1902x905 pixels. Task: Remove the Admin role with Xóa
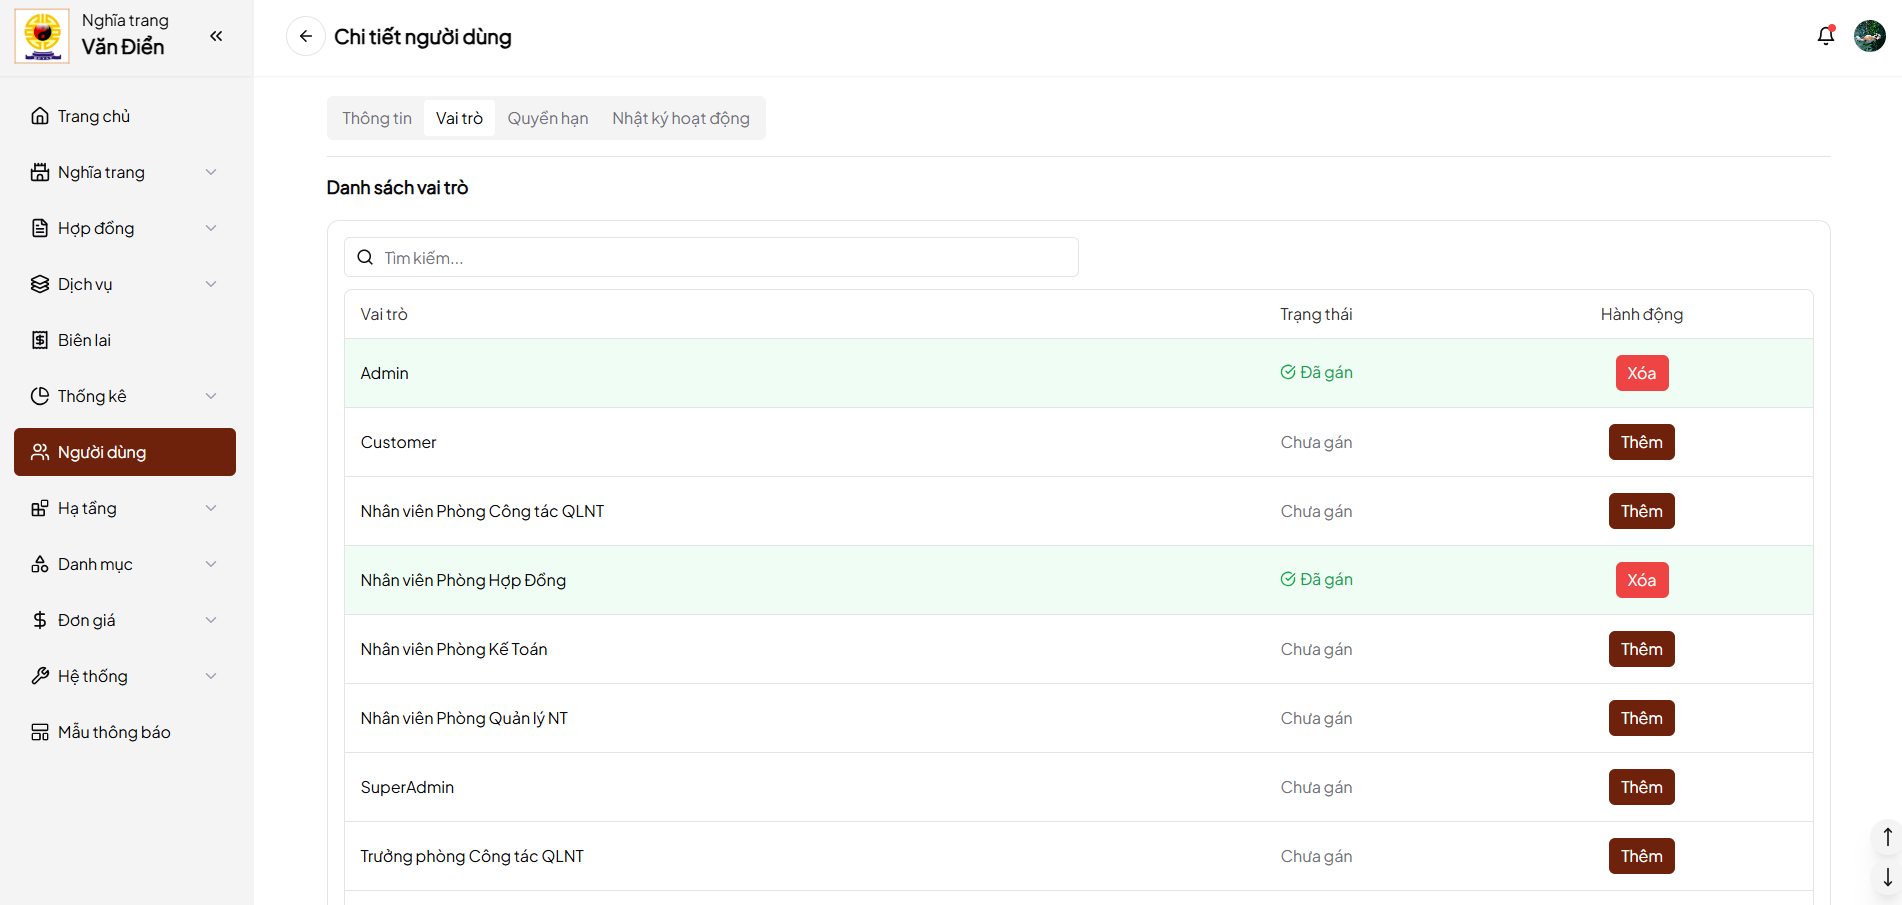[x=1641, y=373]
